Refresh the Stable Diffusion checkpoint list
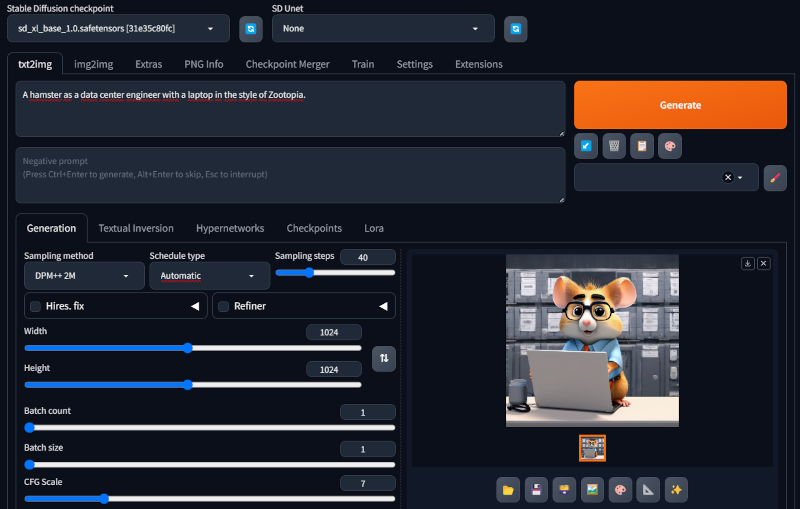This screenshot has height=509, width=800. [x=250, y=29]
